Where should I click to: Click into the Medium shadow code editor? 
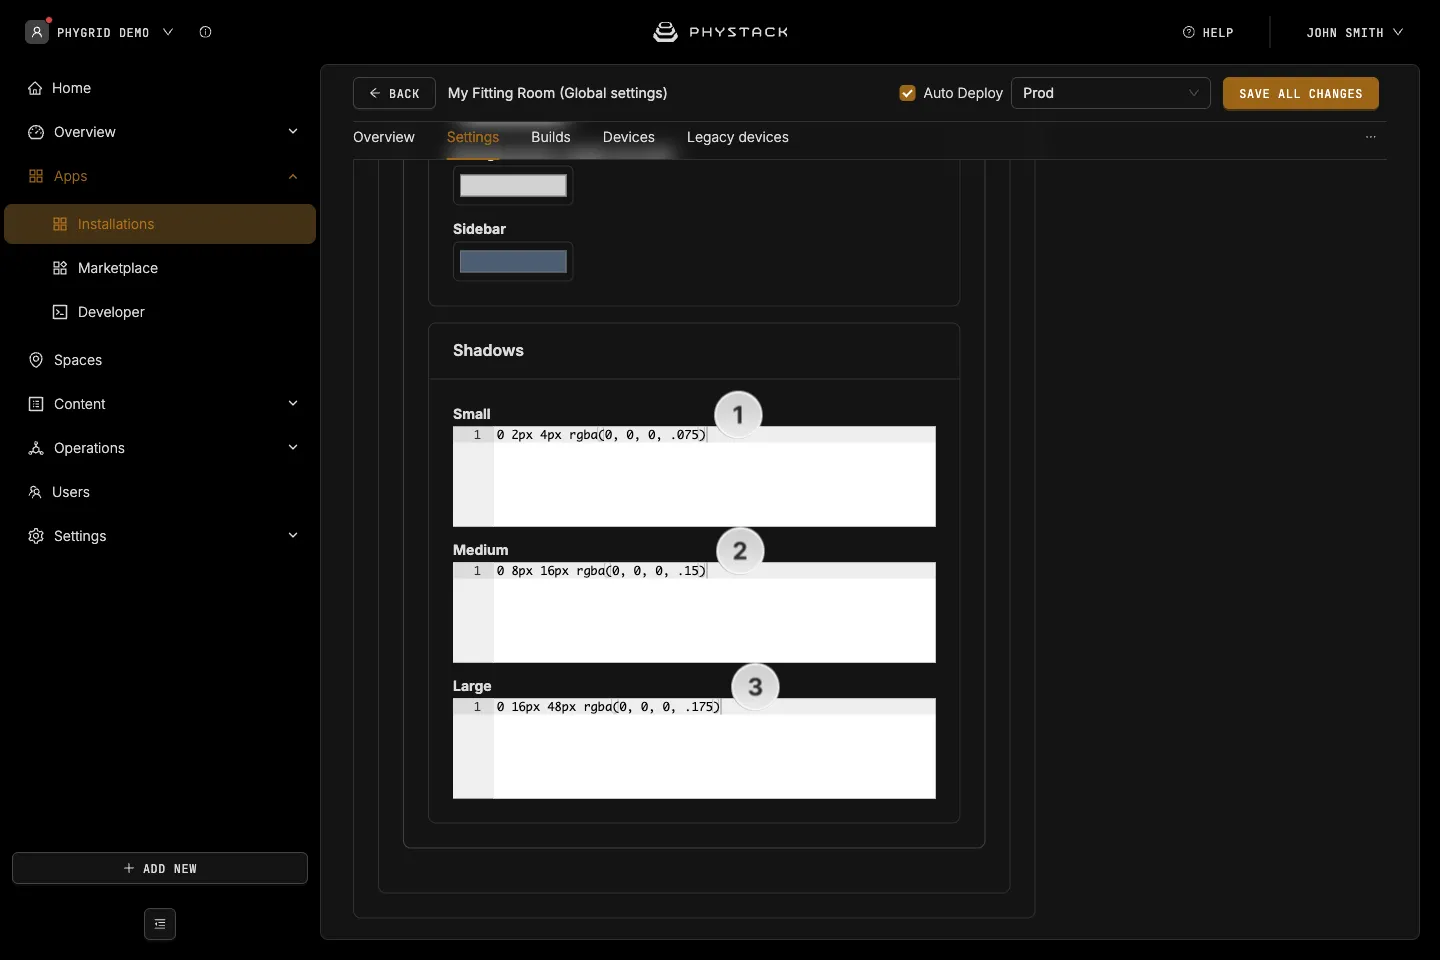tap(694, 613)
